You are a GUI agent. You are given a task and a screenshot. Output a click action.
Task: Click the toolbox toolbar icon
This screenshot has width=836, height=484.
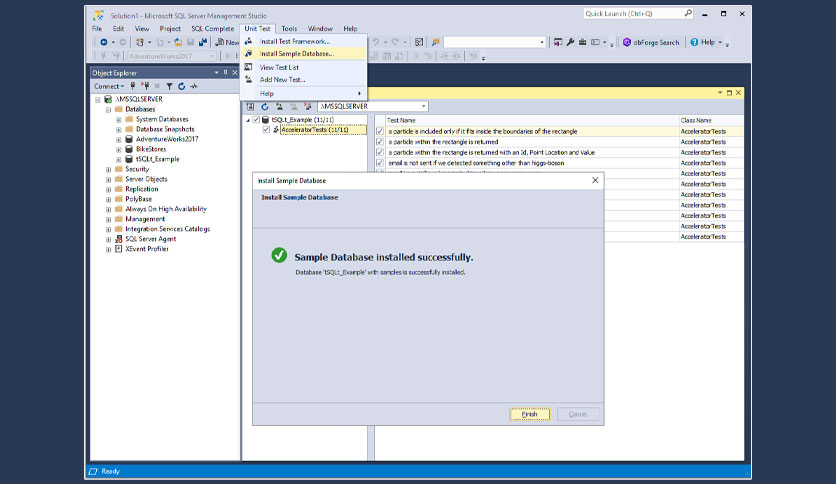pyautogui.click(x=582, y=42)
